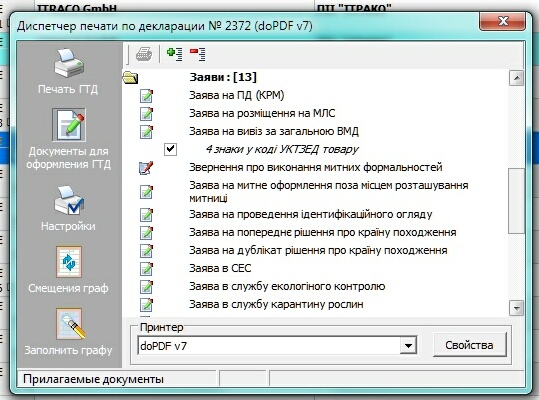Select Документы для оформления ГТД icon
The height and width of the screenshot is (400, 539).
tap(69, 124)
